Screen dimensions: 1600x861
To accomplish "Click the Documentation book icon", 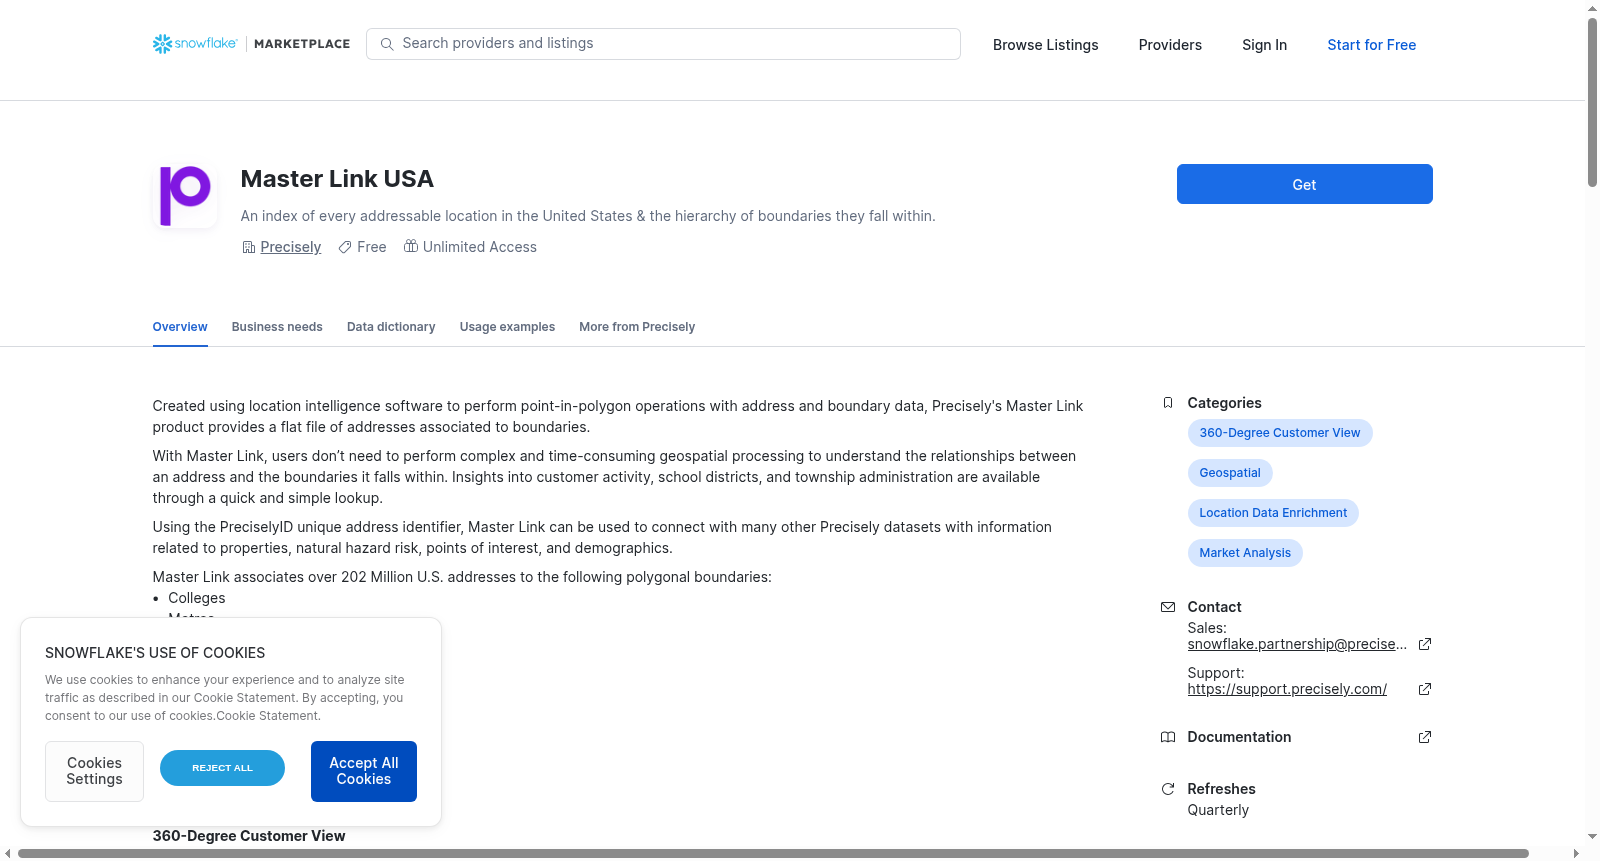I will [x=1167, y=737].
